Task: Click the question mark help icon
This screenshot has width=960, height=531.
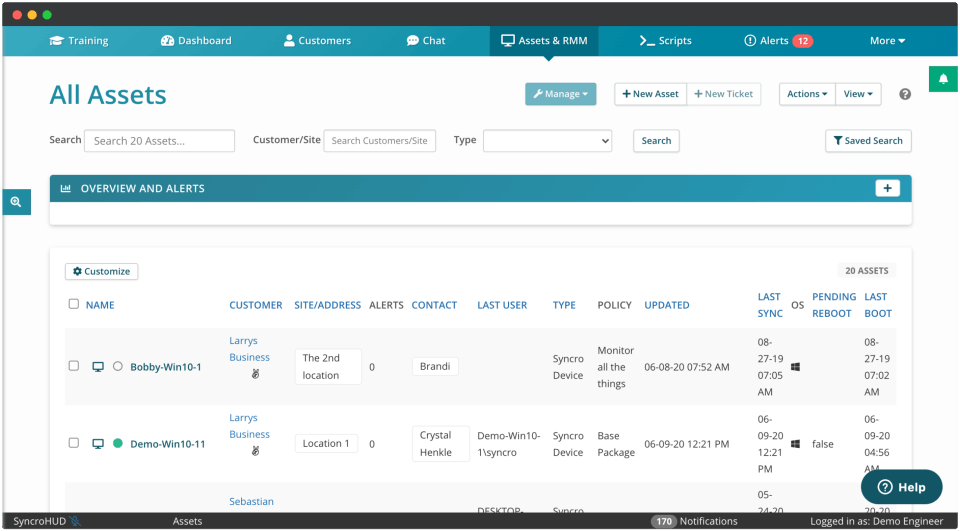Action: pos(905,94)
